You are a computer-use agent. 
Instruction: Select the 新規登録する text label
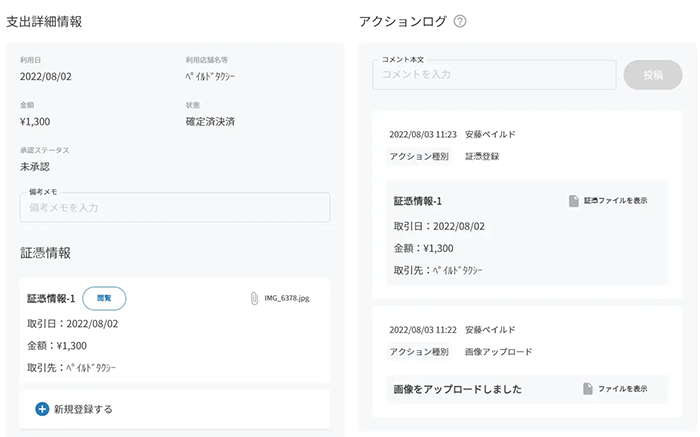pos(83,409)
